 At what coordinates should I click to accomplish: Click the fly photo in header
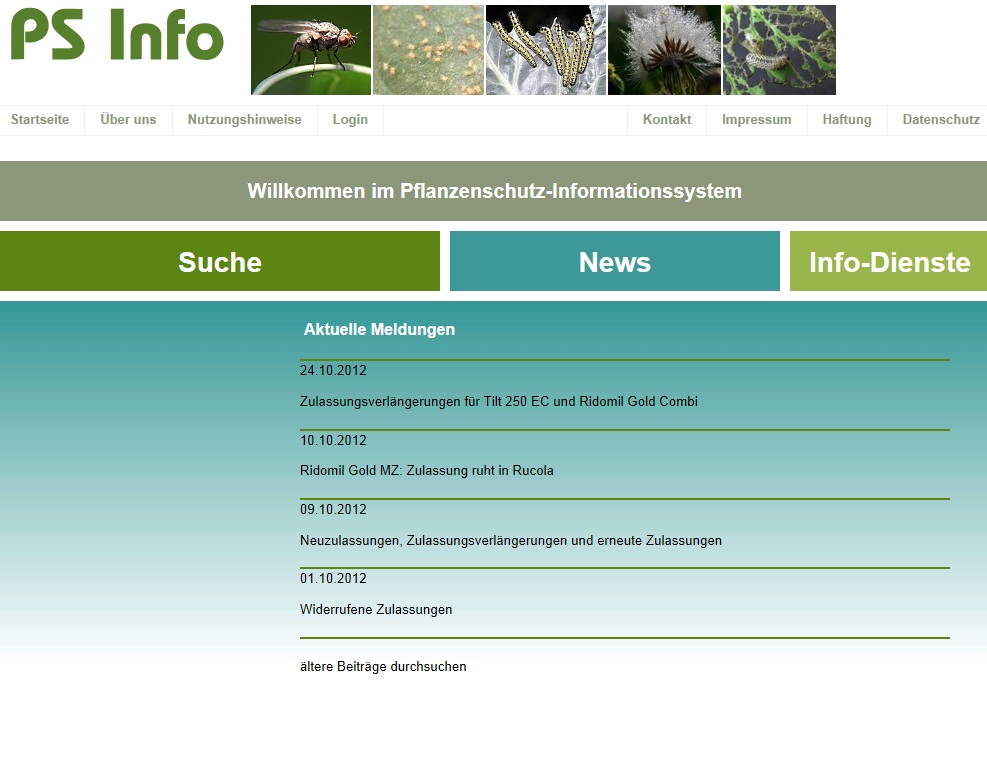click(310, 50)
